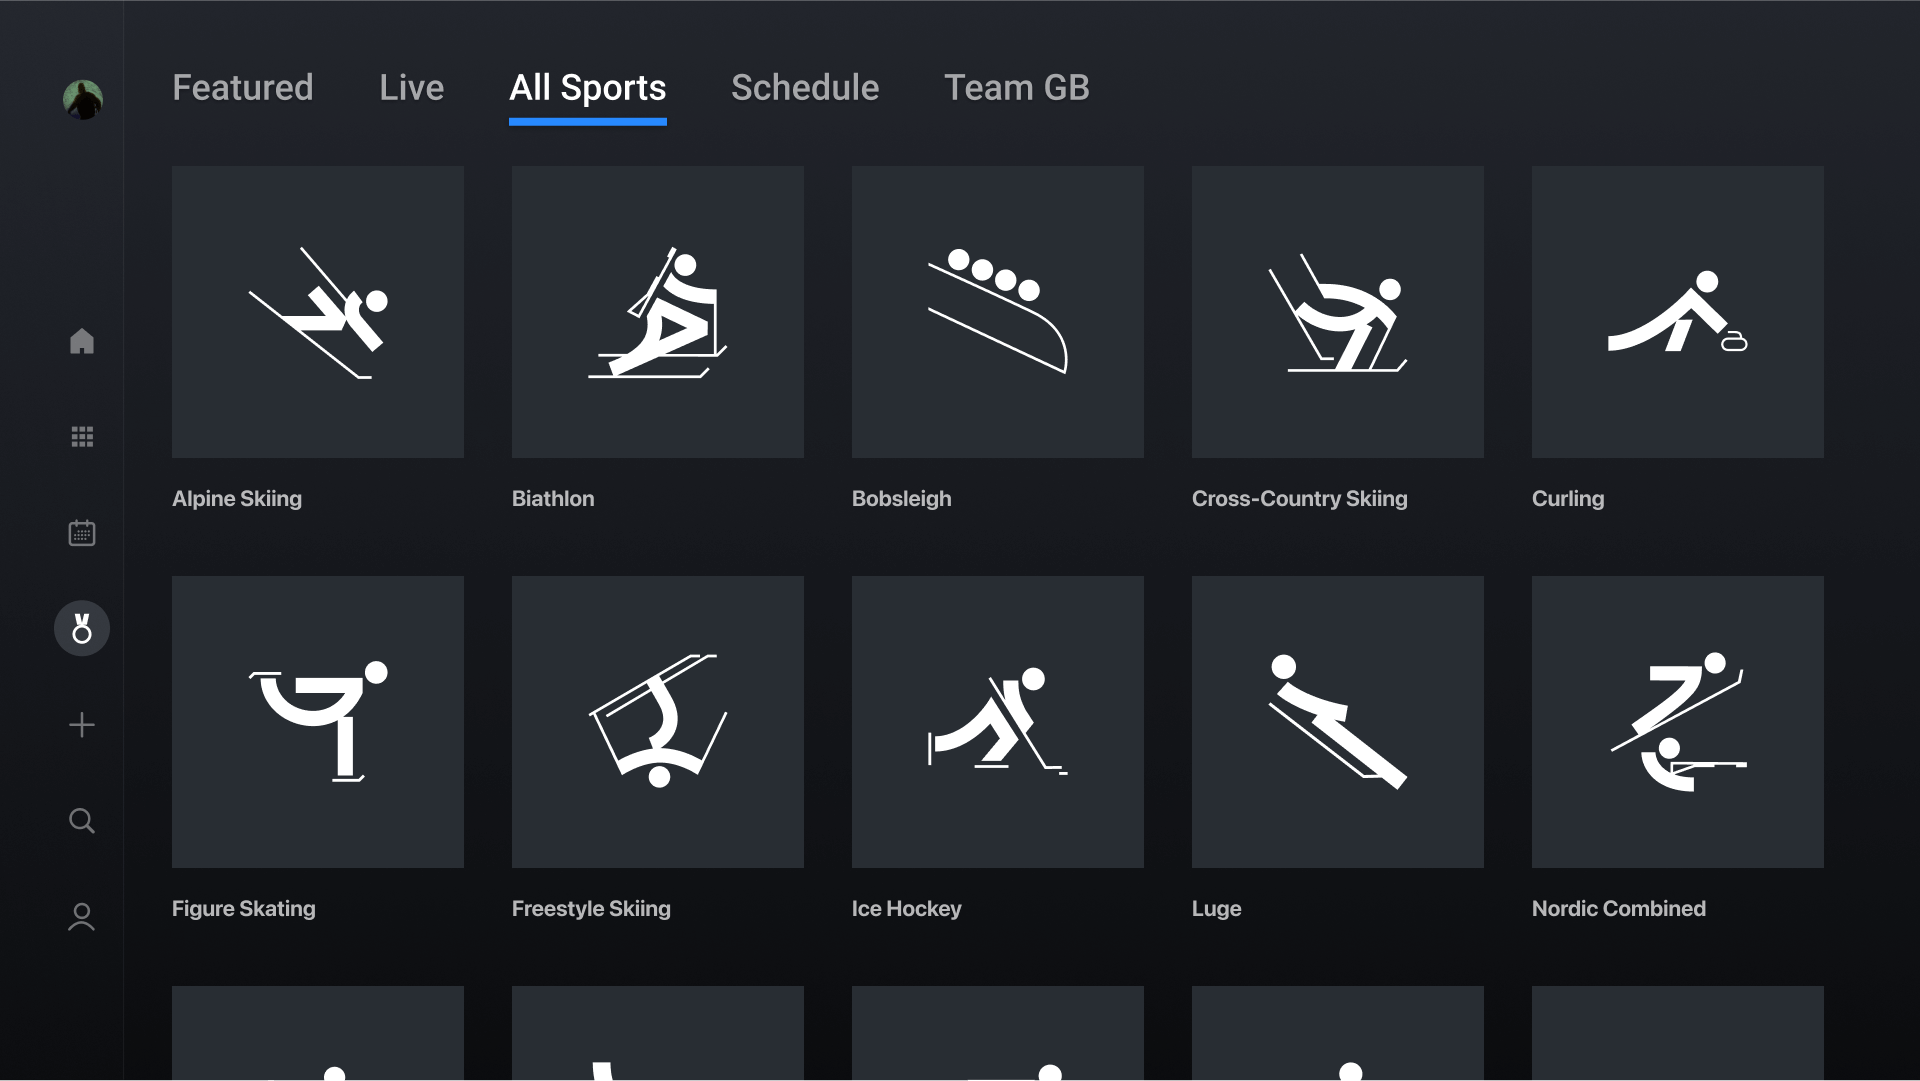The width and height of the screenshot is (1920, 1081).
Task: Open the Curling pictogram tile
Action: pos(1678,312)
